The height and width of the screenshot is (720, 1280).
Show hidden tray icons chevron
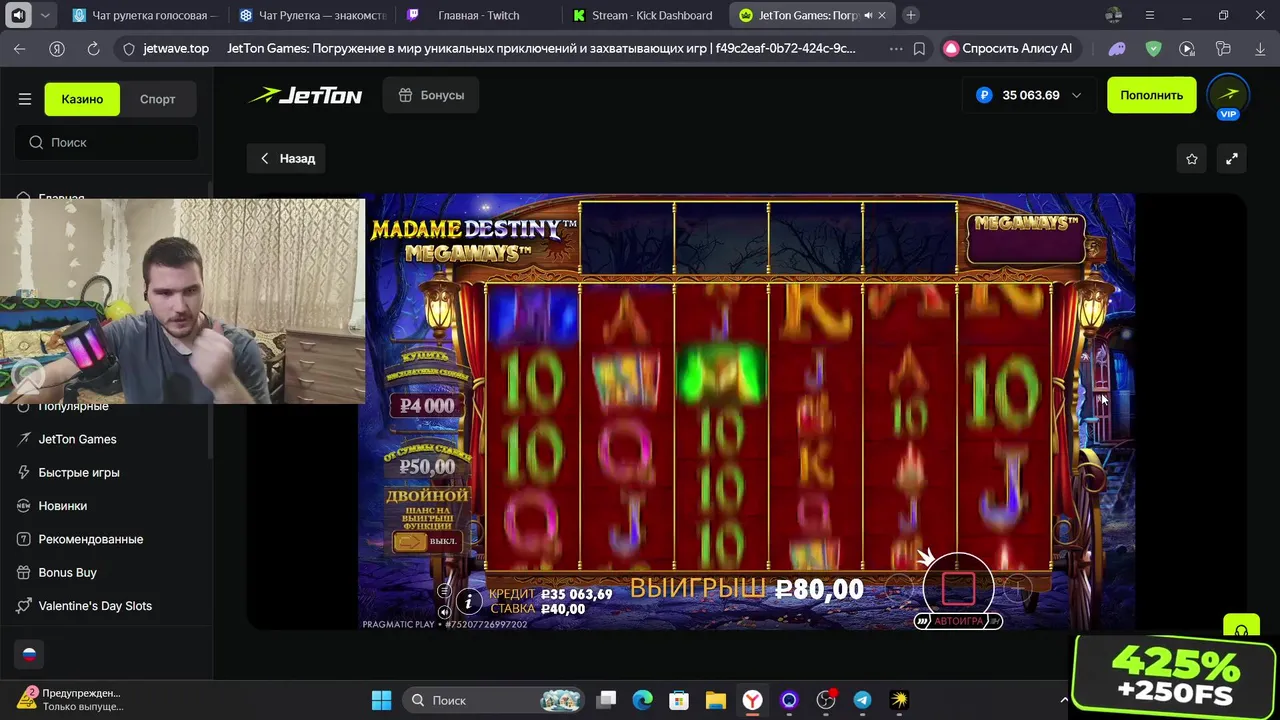pos(1064,700)
